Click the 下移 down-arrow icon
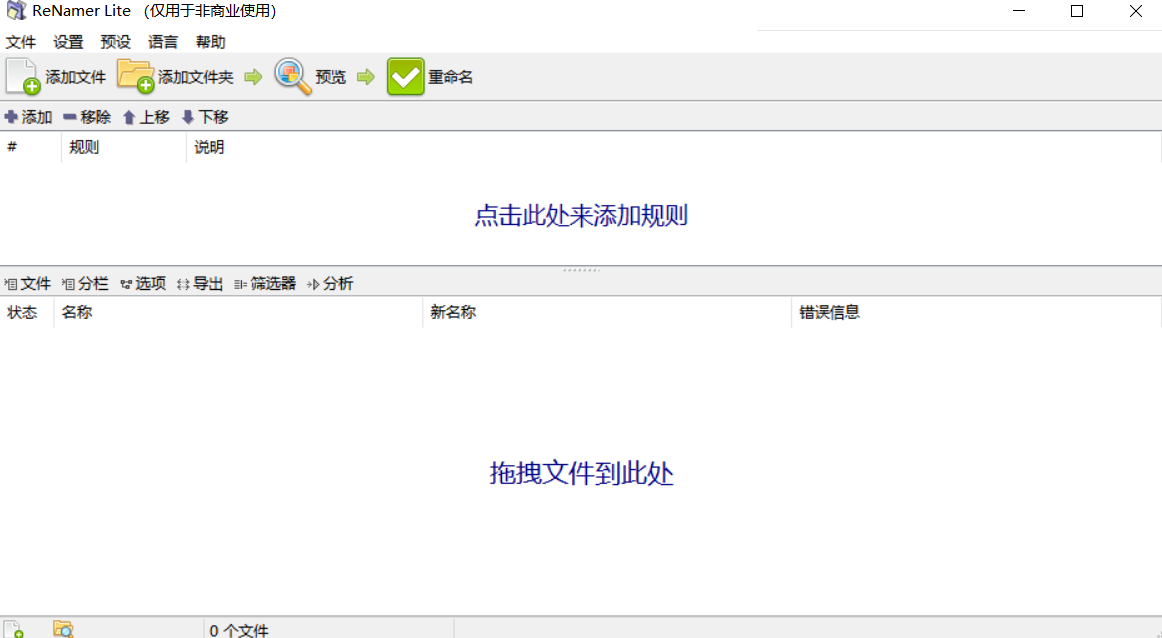Viewport: 1162px width, 638px height. [x=187, y=116]
